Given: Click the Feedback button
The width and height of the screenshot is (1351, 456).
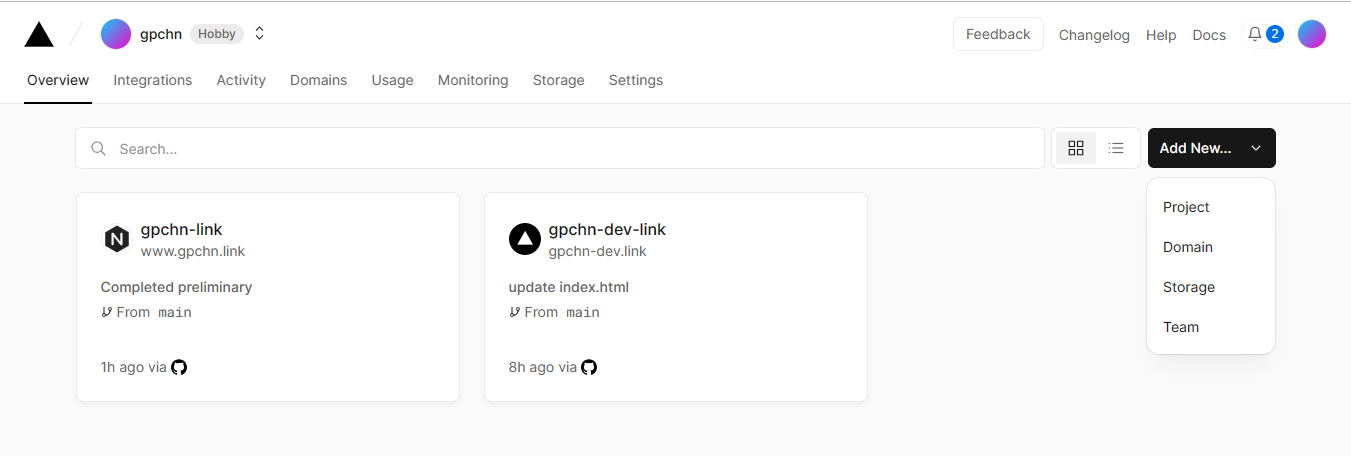Looking at the screenshot, I should pos(997,34).
